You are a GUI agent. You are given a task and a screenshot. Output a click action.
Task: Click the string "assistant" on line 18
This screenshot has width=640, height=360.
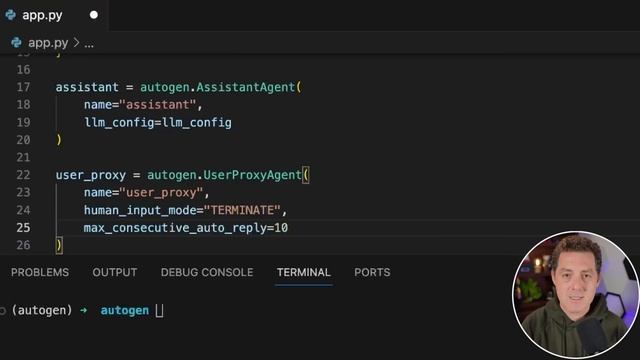click(x=158, y=105)
